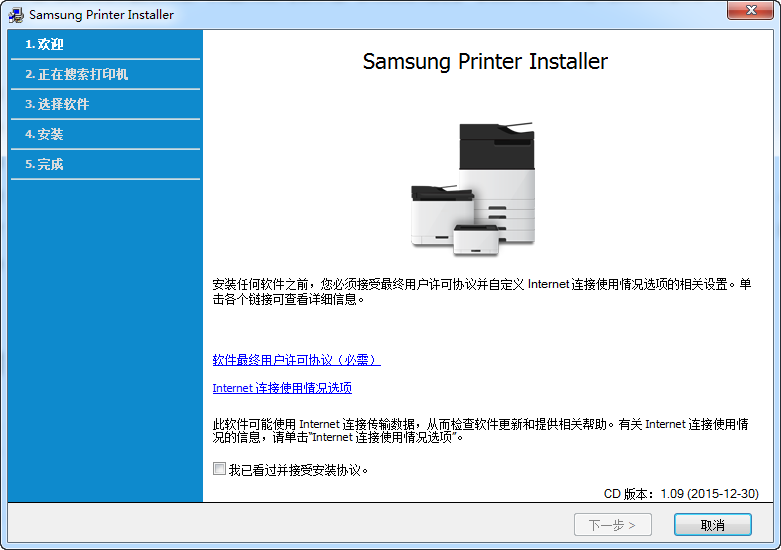Select step 1. 欢迎 in sidebar

tap(105, 44)
